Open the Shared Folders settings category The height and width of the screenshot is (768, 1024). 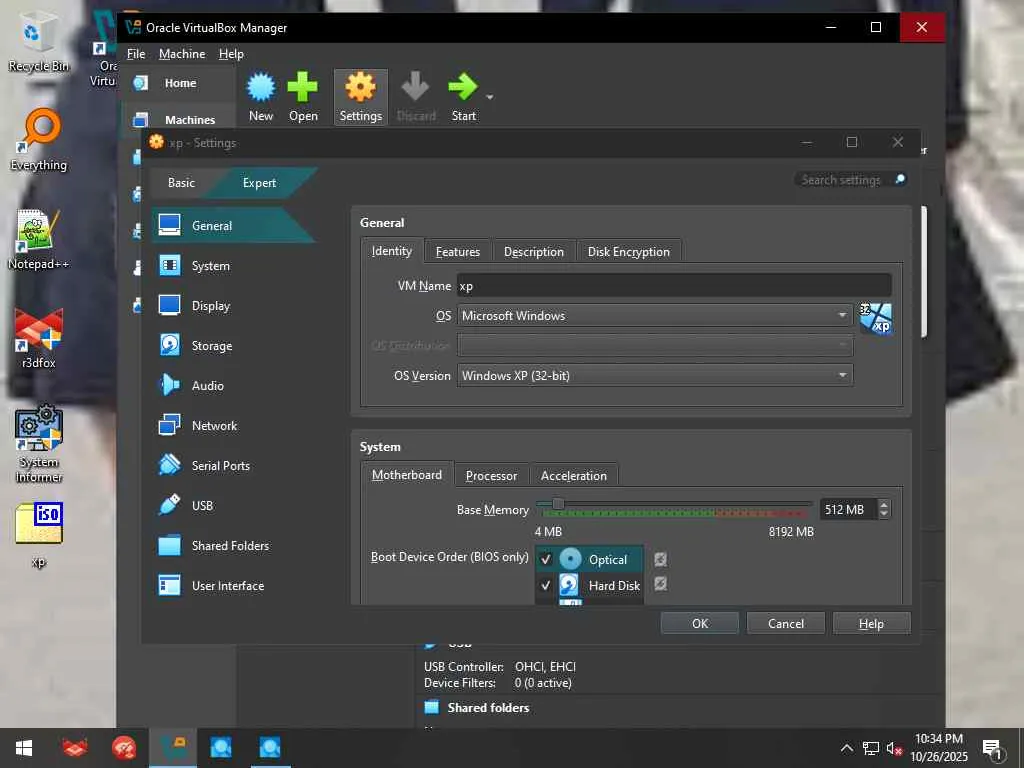tap(230, 545)
